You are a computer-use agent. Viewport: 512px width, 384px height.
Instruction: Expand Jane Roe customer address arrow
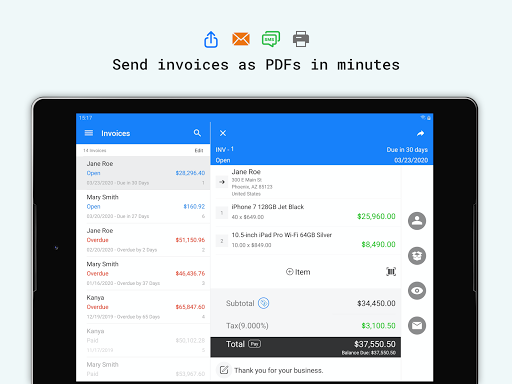[222, 182]
